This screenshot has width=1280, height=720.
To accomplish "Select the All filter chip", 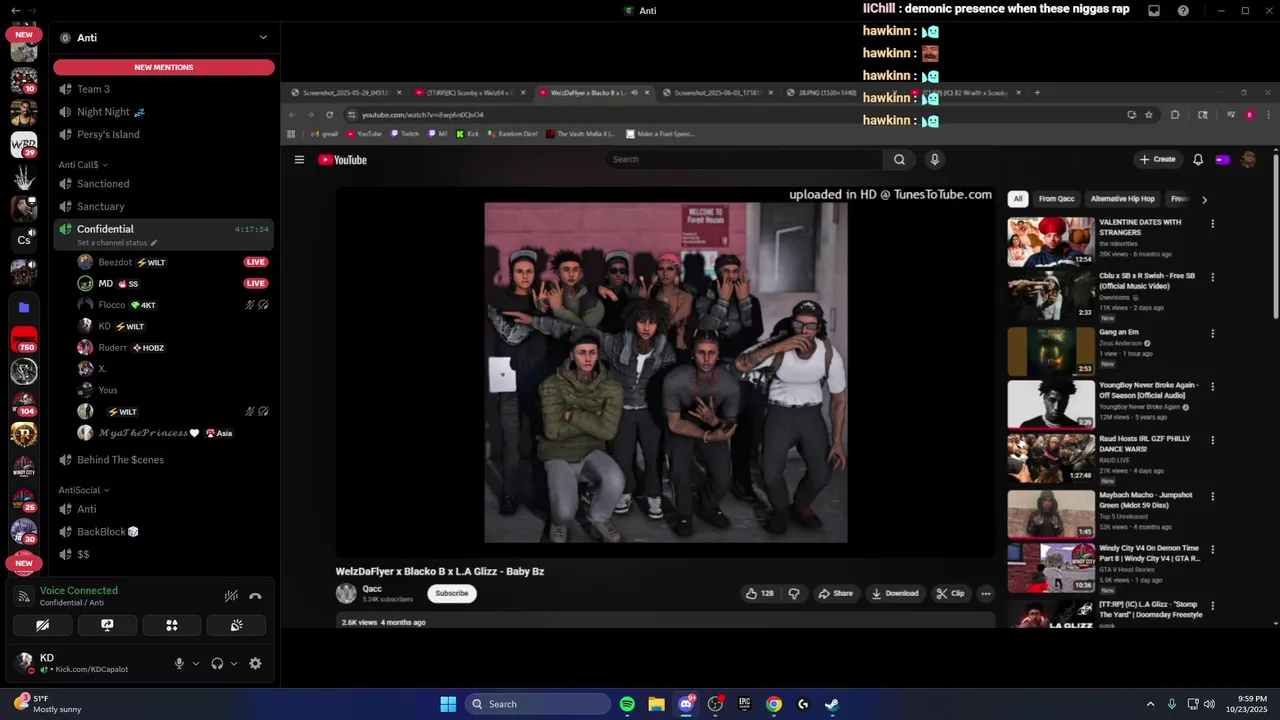I will point(1018,199).
